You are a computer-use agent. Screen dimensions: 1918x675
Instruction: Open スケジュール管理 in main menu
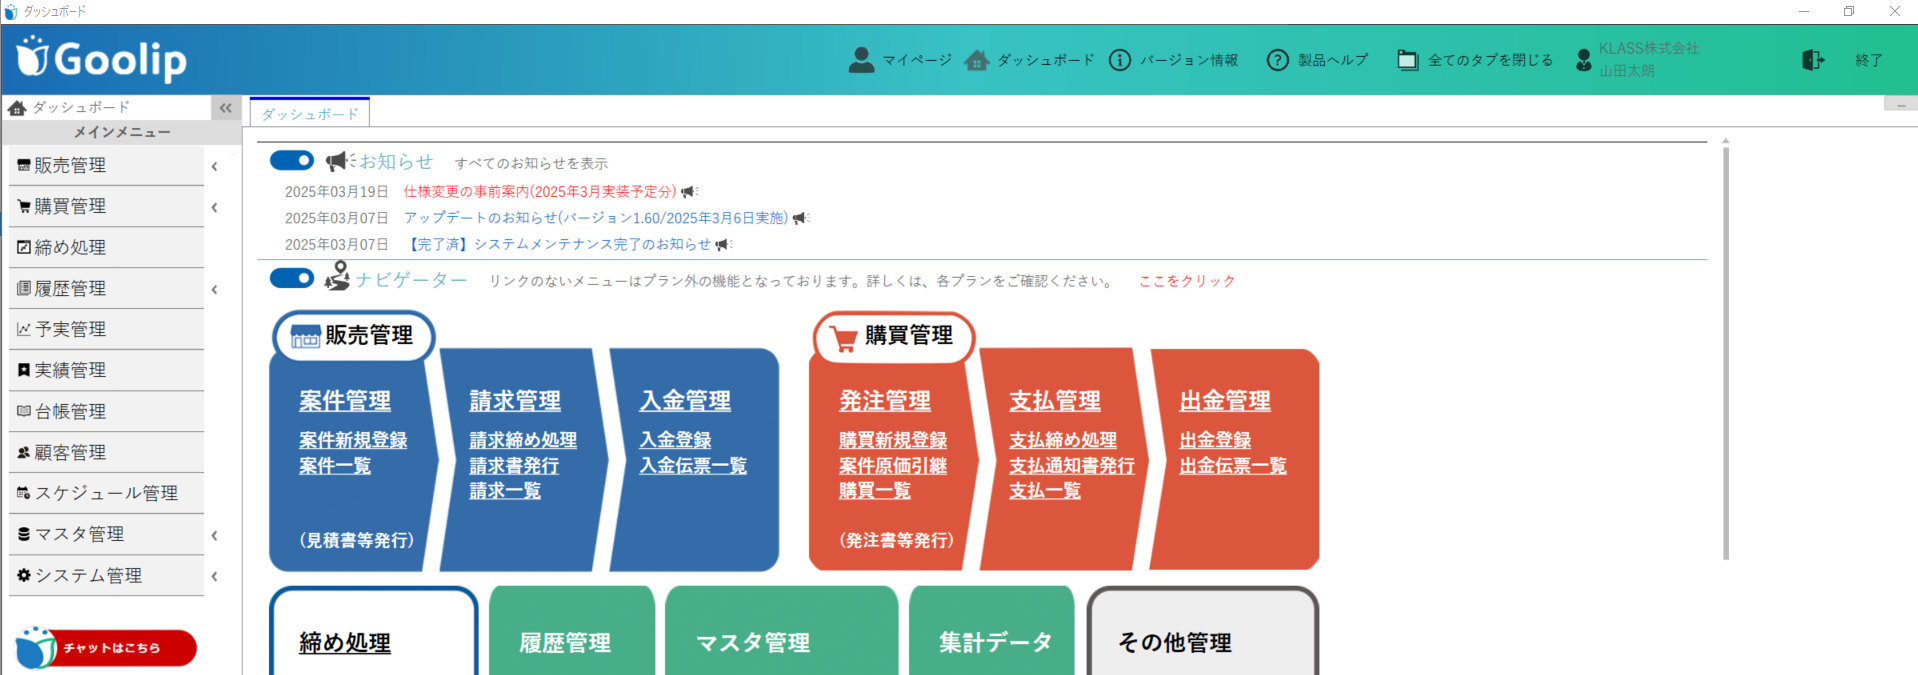click(106, 493)
